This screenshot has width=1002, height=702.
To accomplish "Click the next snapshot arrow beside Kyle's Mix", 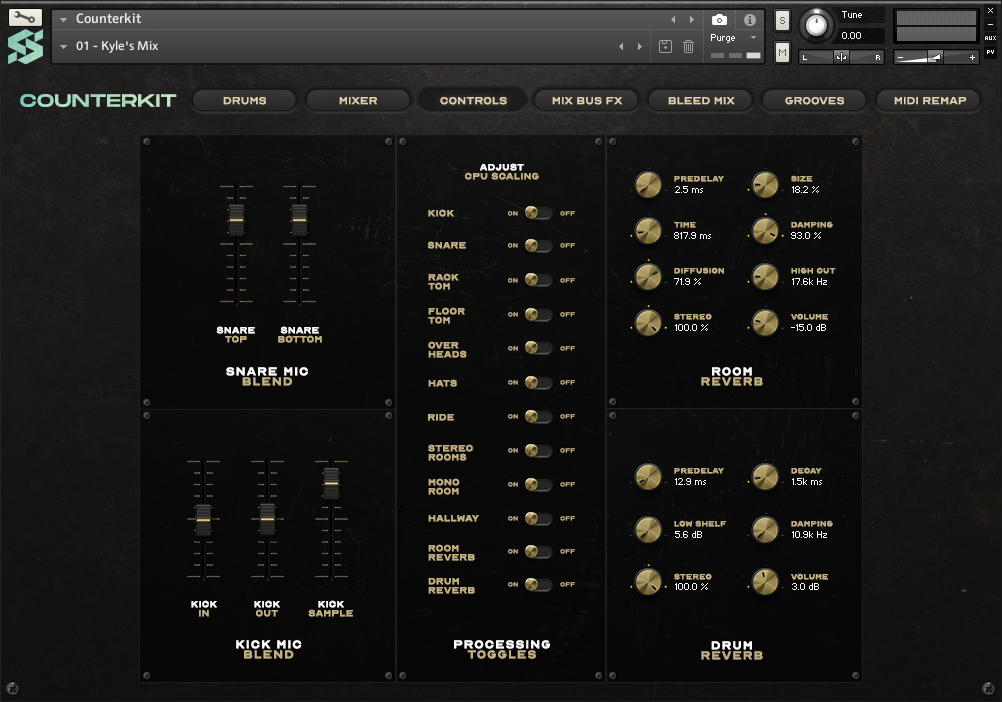I will 640,46.
